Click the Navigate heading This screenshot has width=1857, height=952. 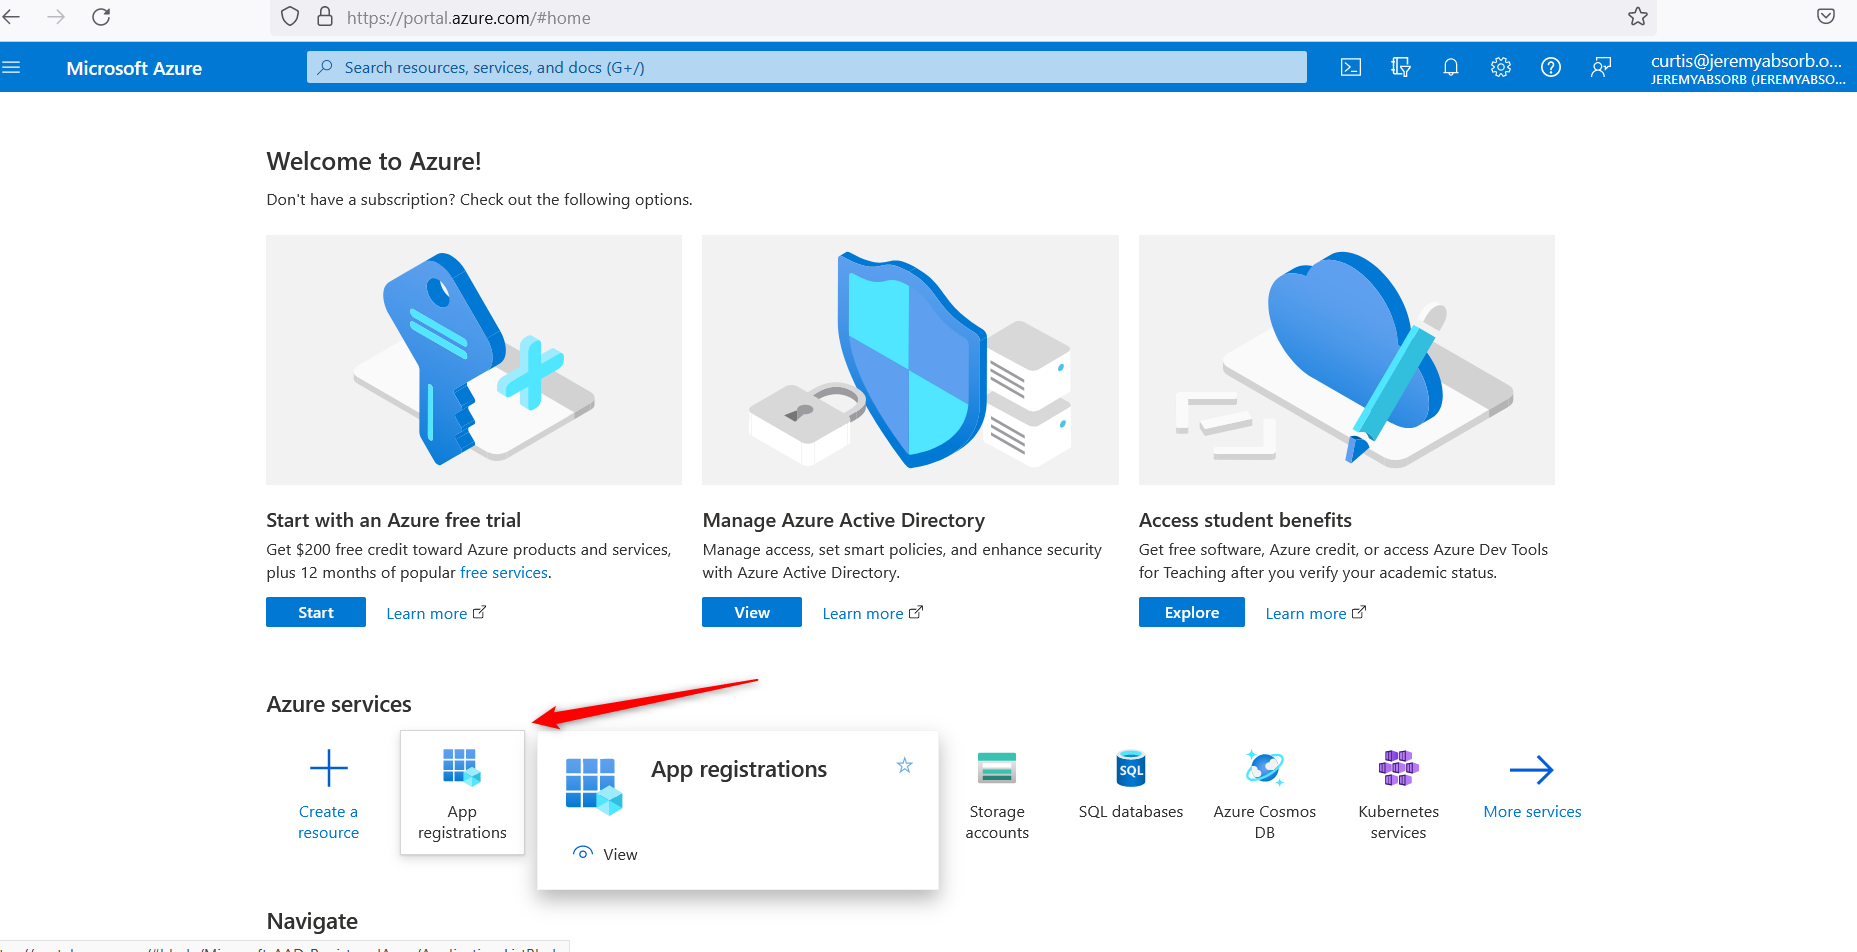click(x=312, y=921)
